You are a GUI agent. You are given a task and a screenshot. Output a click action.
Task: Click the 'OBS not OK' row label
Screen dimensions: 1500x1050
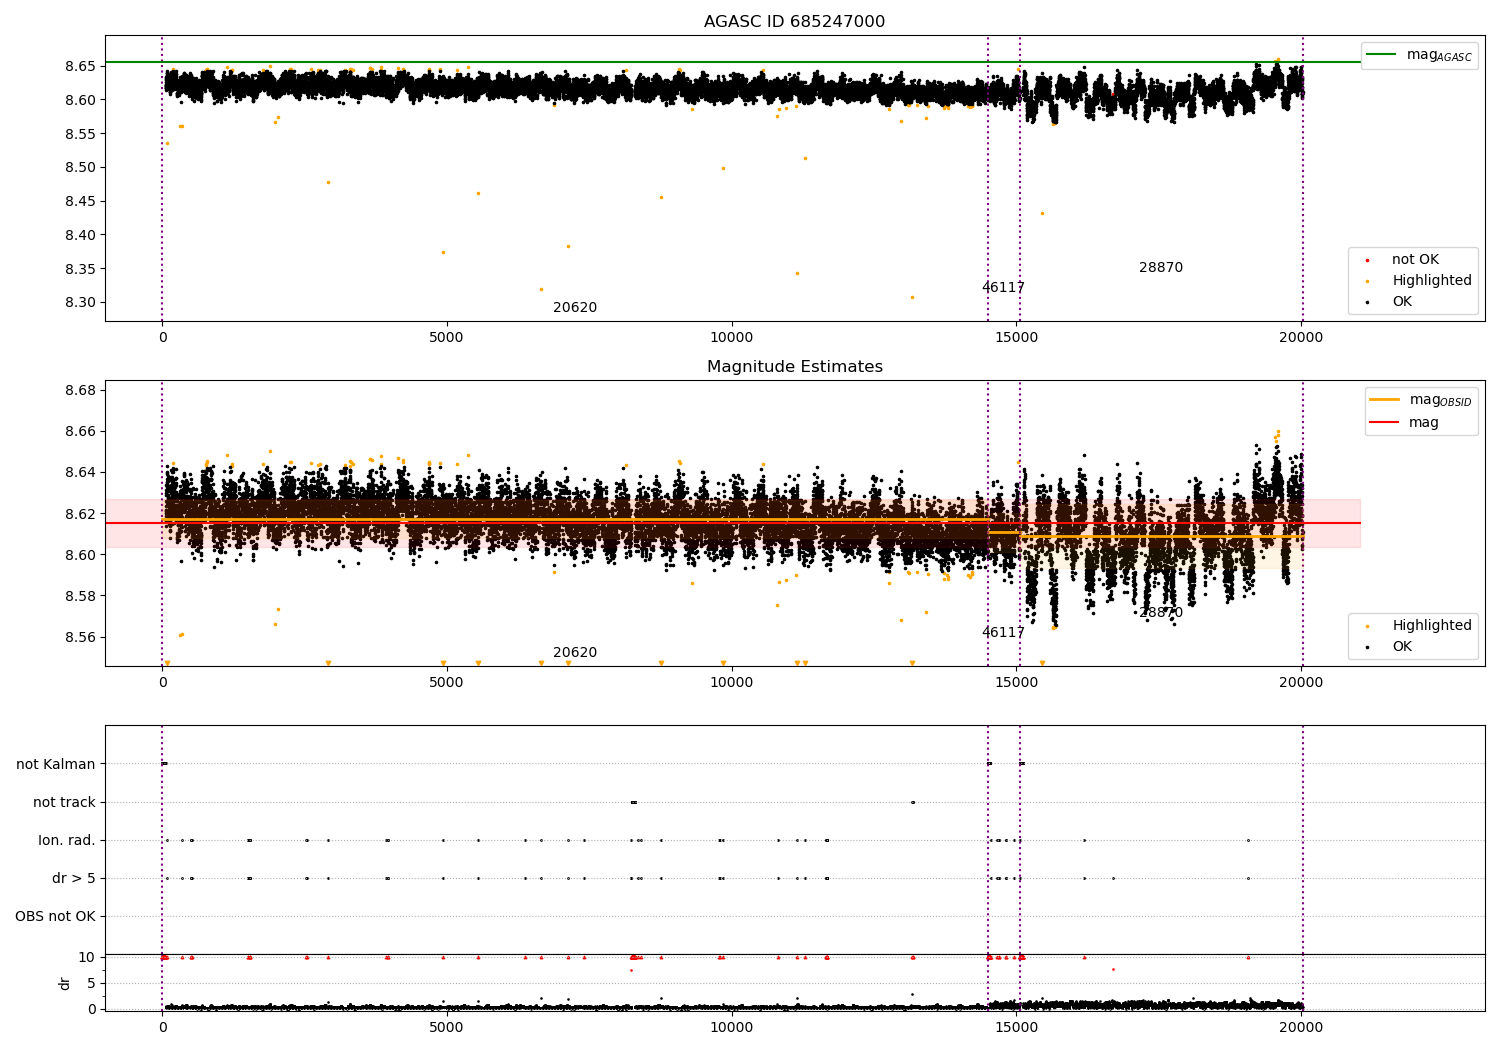pyautogui.click(x=55, y=917)
